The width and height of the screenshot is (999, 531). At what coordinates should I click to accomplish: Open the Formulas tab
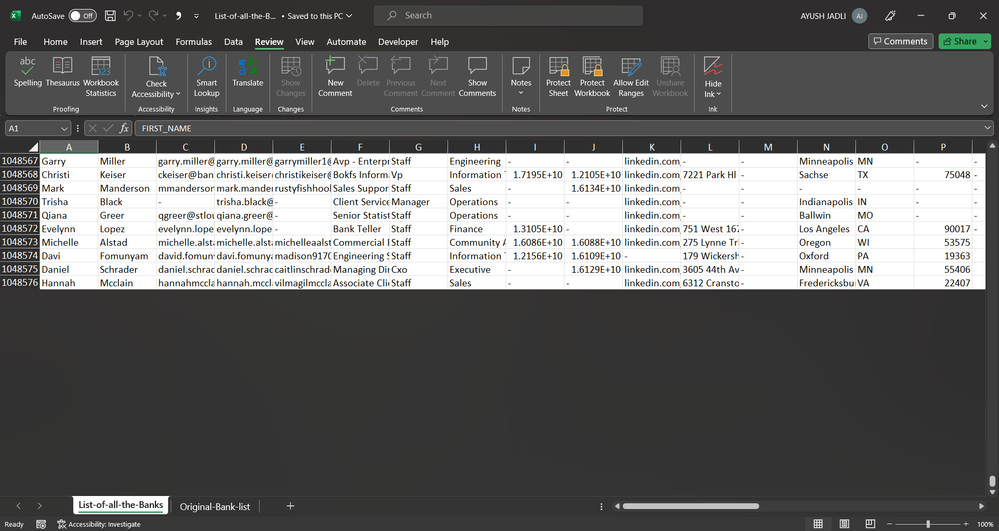pyautogui.click(x=194, y=41)
